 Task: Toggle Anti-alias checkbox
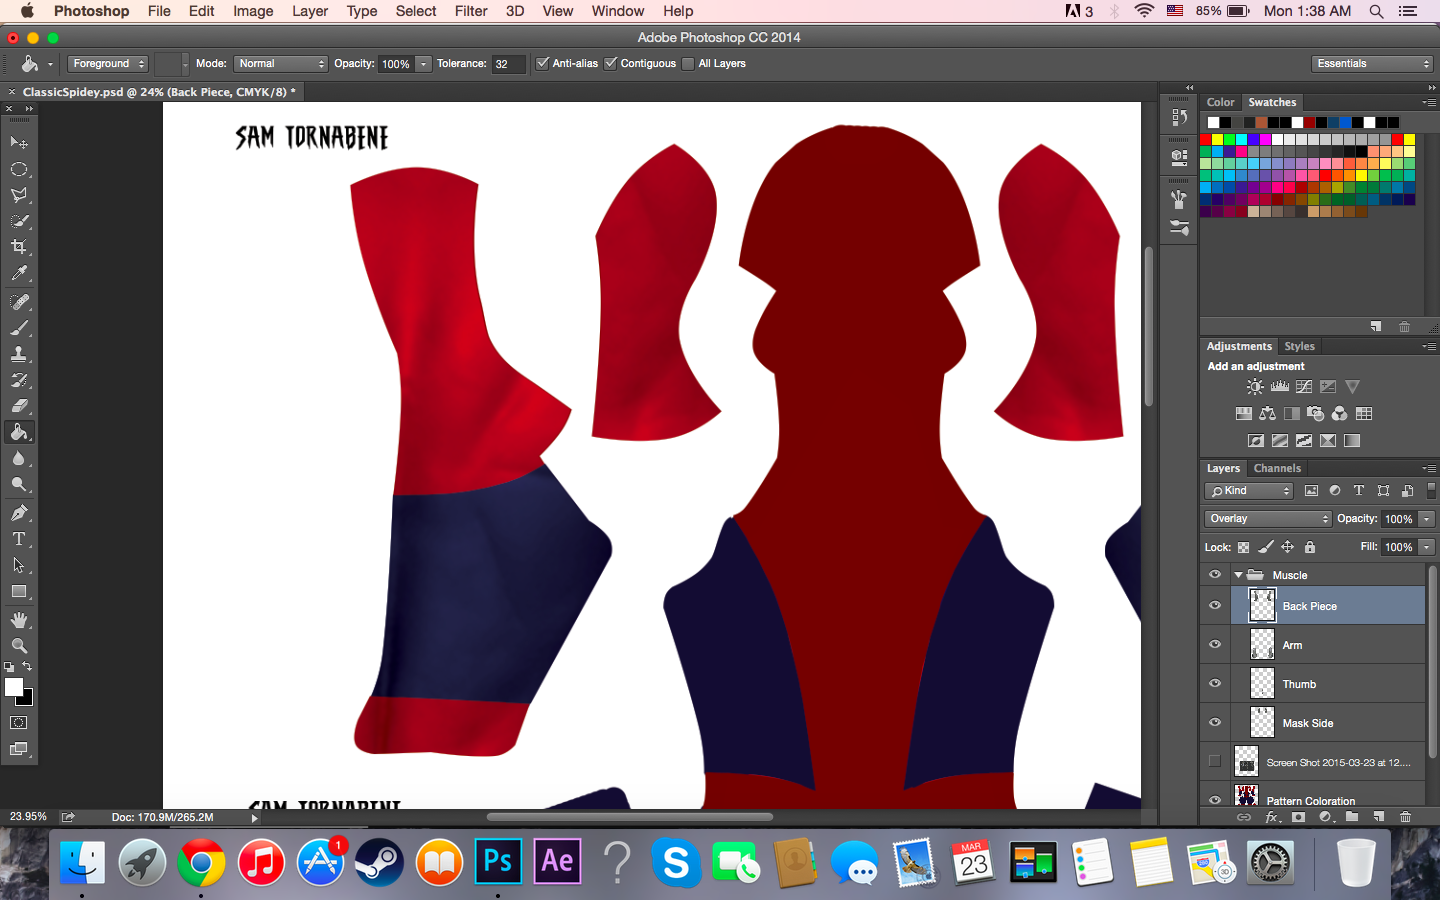pos(542,63)
